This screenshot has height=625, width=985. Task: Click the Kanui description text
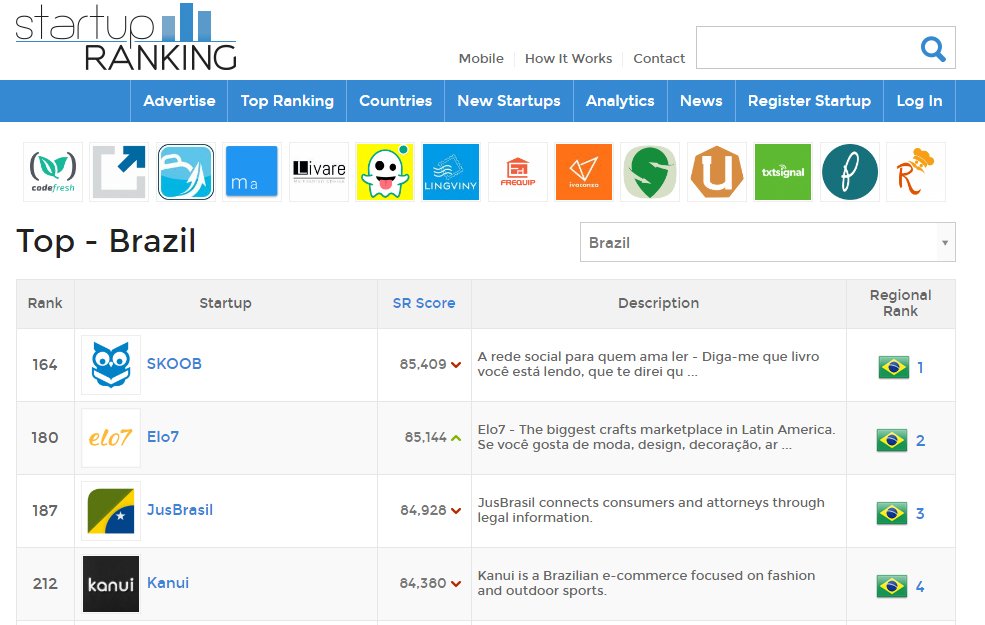pyautogui.click(x=646, y=583)
